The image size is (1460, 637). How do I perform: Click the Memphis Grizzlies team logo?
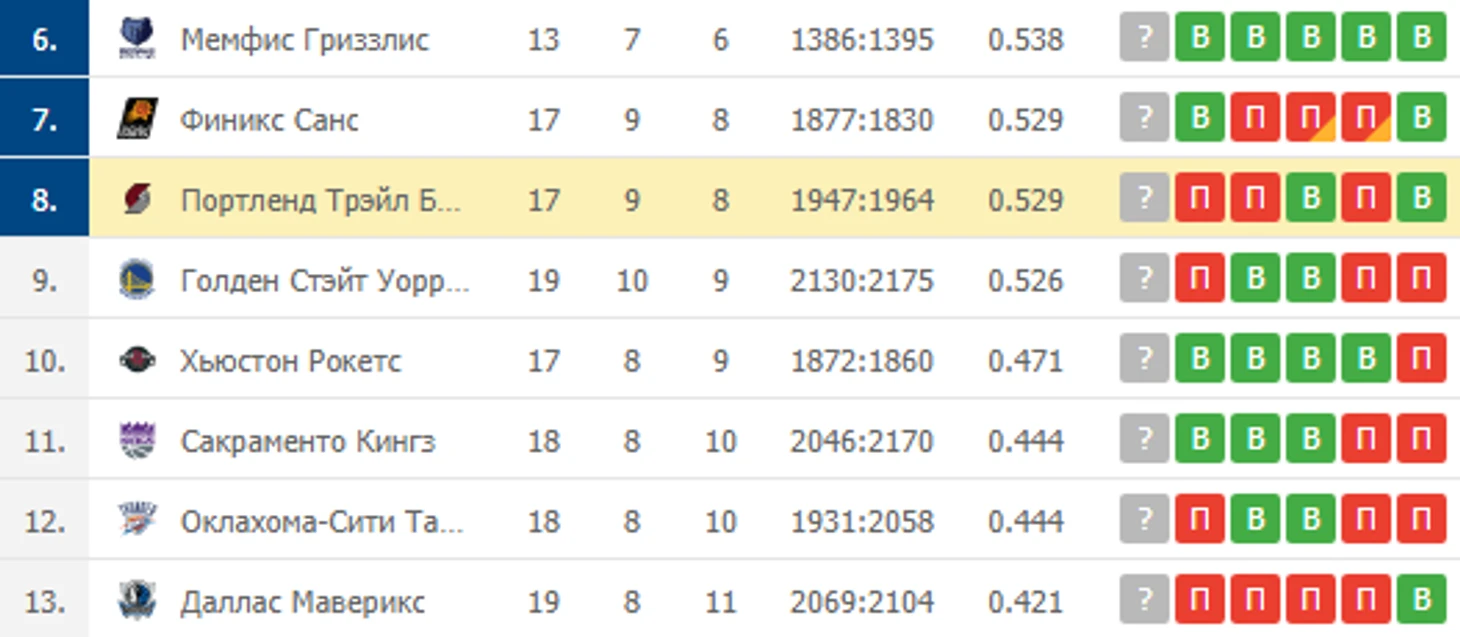point(137,39)
